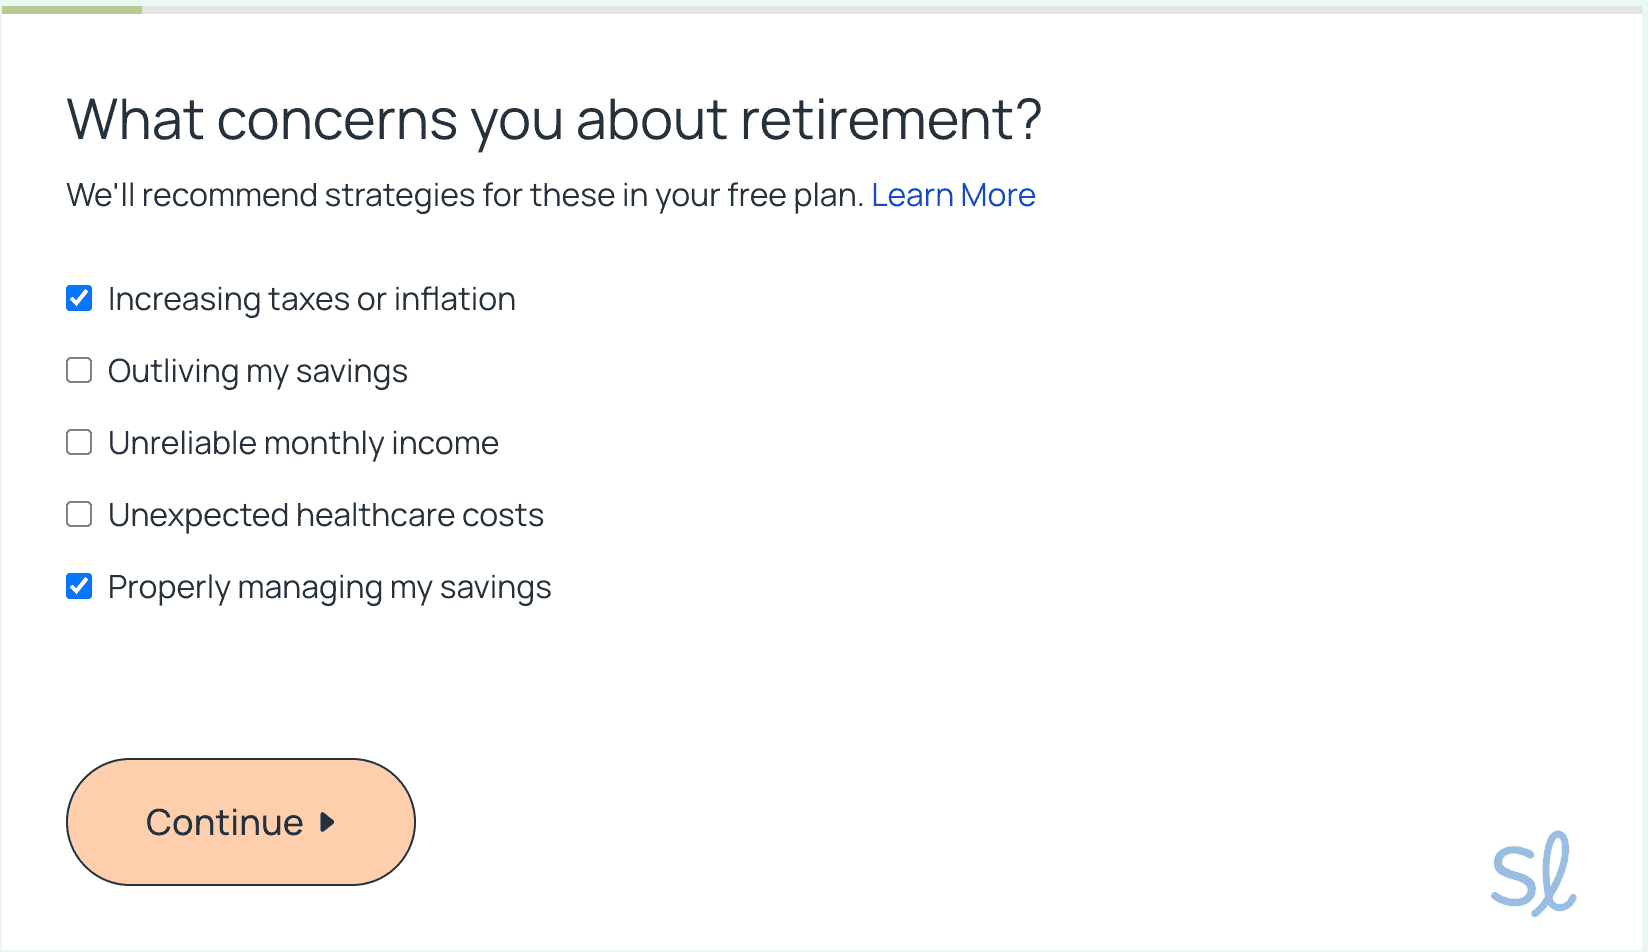
Task: Select the "Unreliable monthly income" label text
Action: (303, 443)
